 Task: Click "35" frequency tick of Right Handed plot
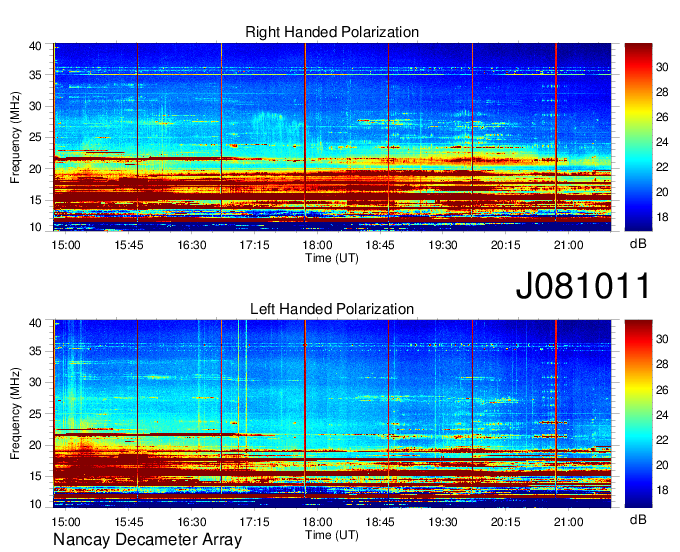pos(35,75)
